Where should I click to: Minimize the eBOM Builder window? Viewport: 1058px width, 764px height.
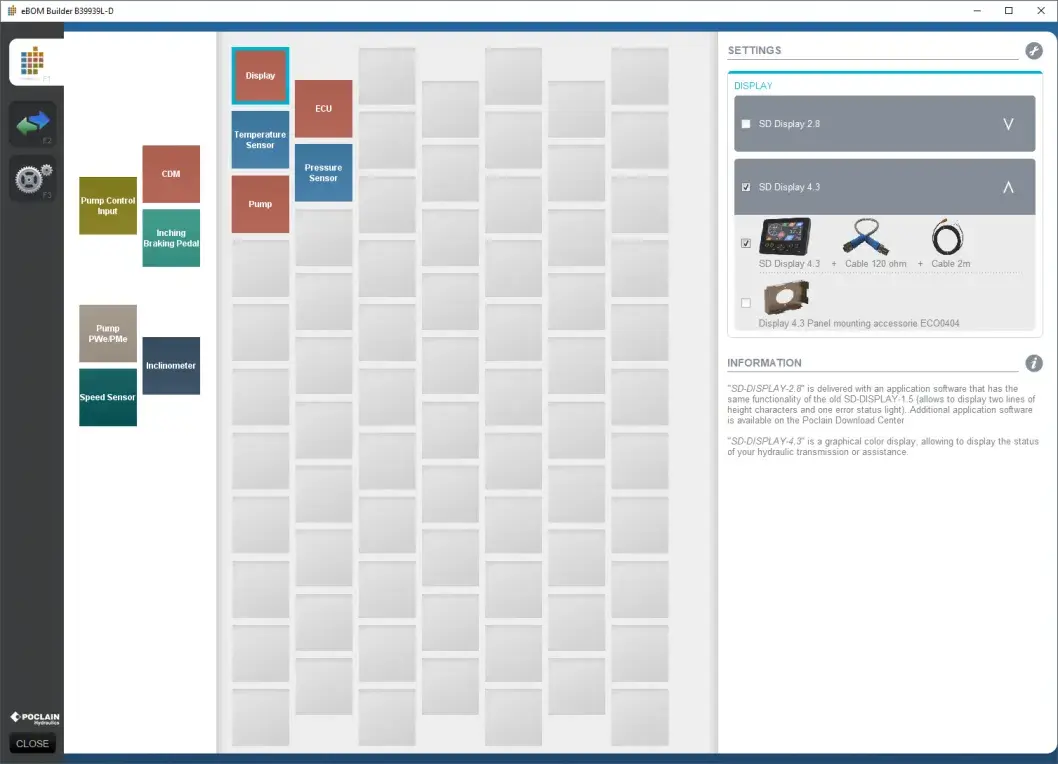977,11
